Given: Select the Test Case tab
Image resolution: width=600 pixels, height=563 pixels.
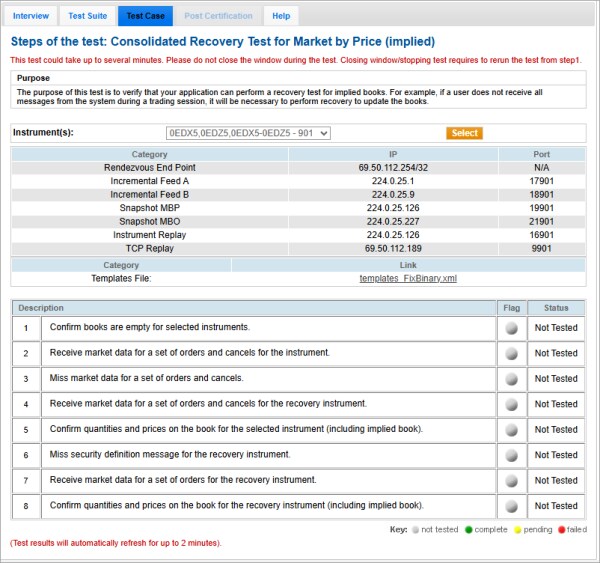Looking at the screenshot, I should pos(145,16).
